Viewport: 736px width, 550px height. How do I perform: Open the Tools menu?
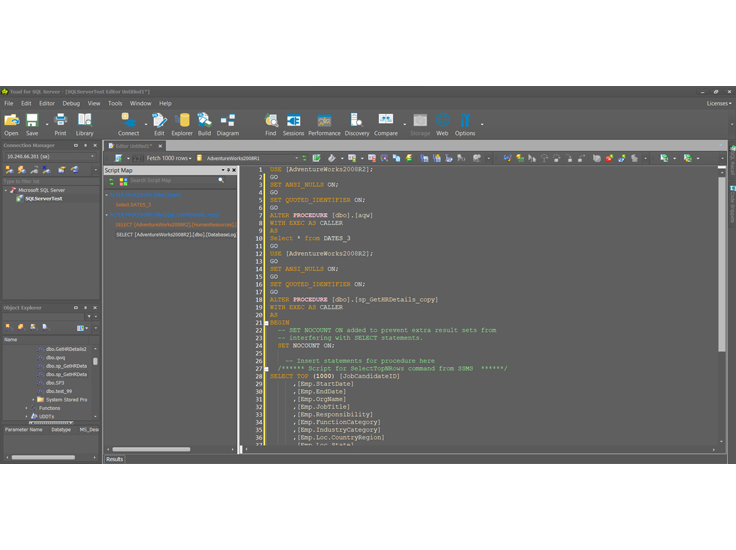coord(115,103)
